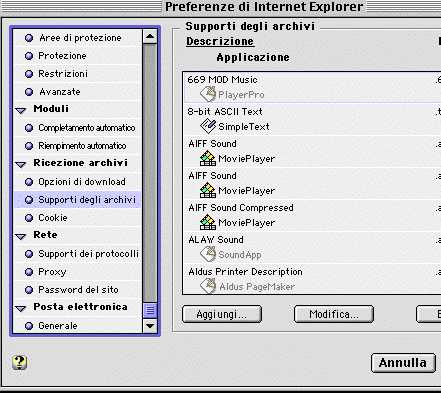Sort list by Descrizione column header
The height and width of the screenshot is (393, 441).
pyautogui.click(x=220, y=41)
